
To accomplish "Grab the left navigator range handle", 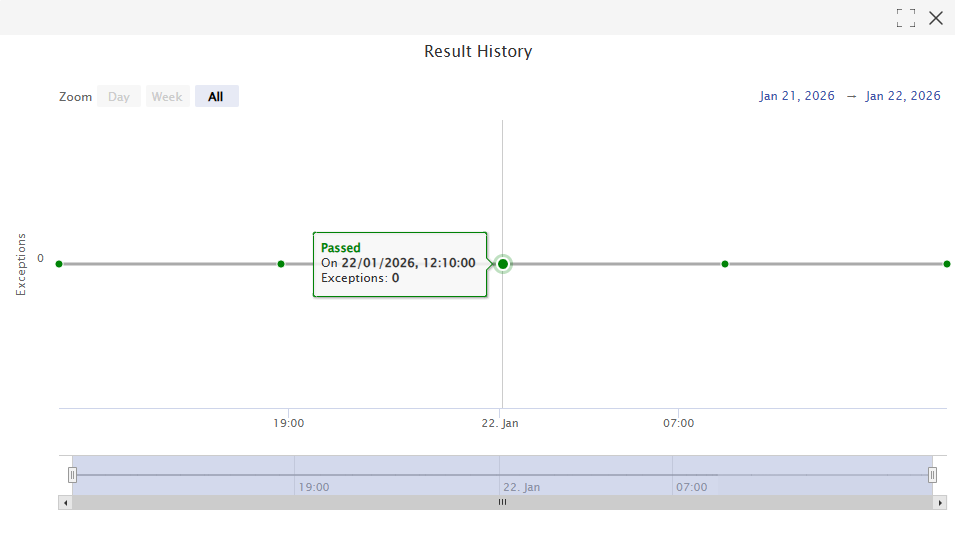I will tap(72, 475).
